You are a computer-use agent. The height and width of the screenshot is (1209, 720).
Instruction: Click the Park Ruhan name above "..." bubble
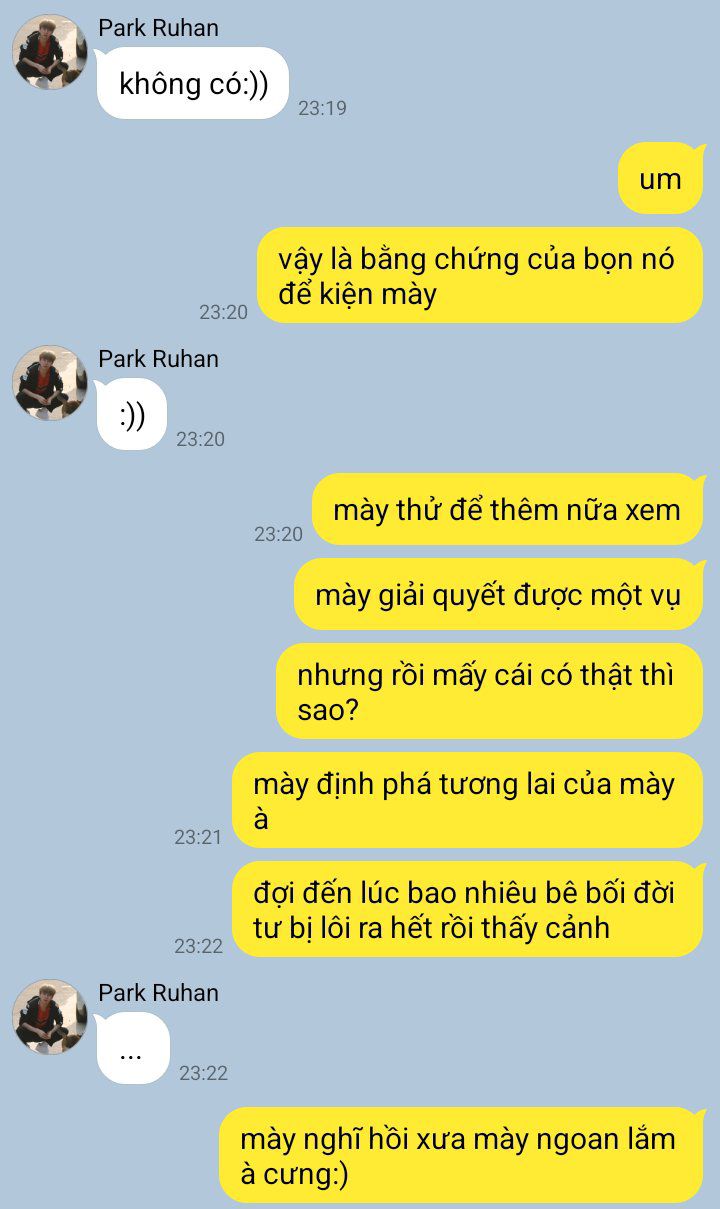pos(158,992)
